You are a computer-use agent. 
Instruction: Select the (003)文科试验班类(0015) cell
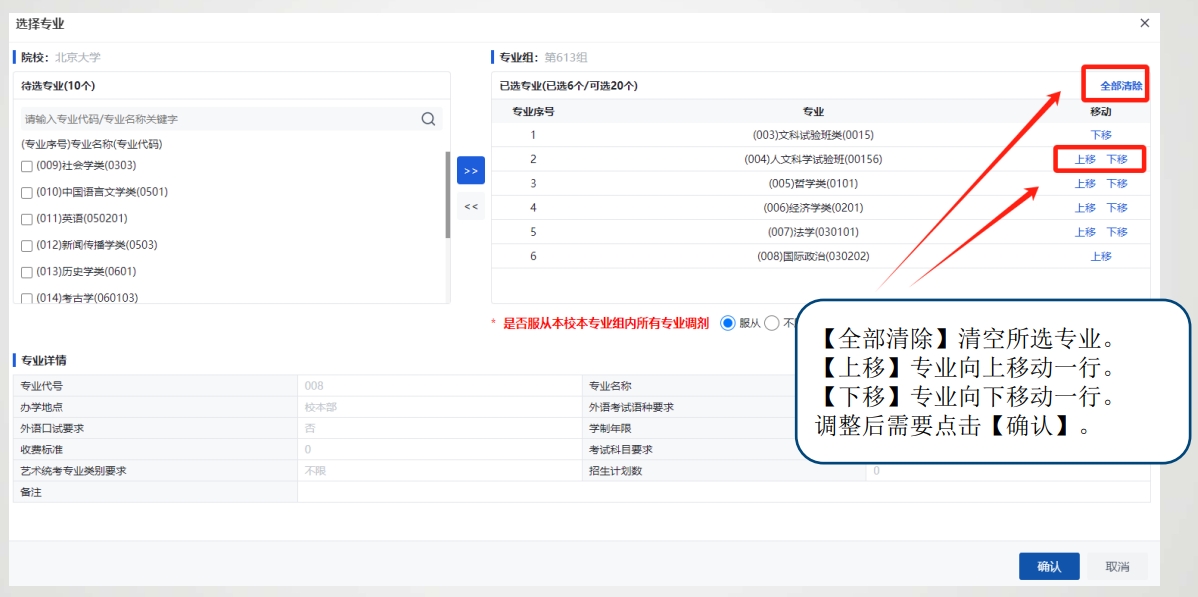coord(813,135)
